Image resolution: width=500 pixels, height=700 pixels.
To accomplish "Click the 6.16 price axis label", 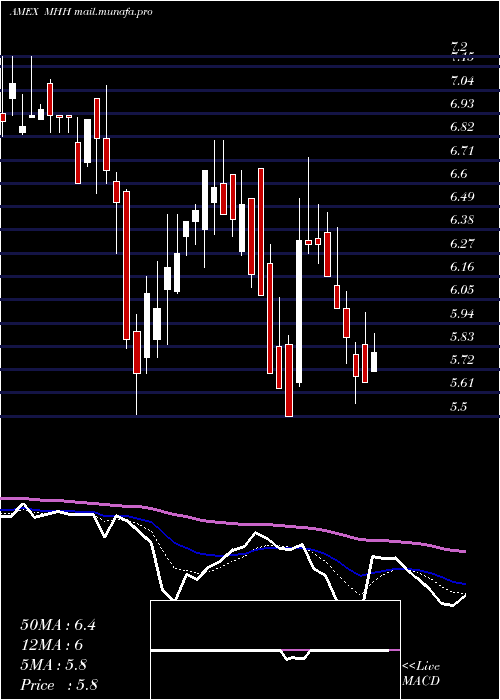I will [x=462, y=267].
